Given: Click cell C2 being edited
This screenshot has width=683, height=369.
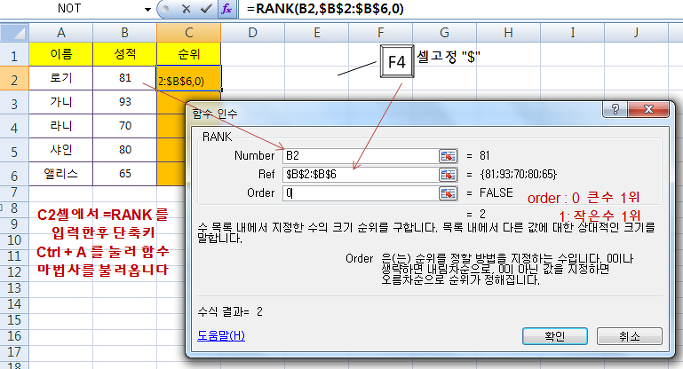Looking at the screenshot, I should click(189, 79).
